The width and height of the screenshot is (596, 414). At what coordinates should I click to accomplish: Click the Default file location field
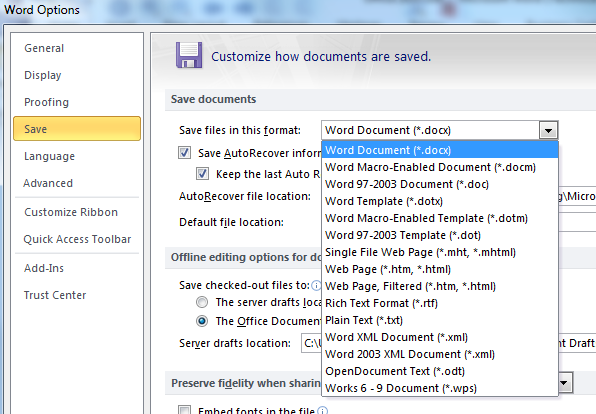pyautogui.click(x=577, y=222)
